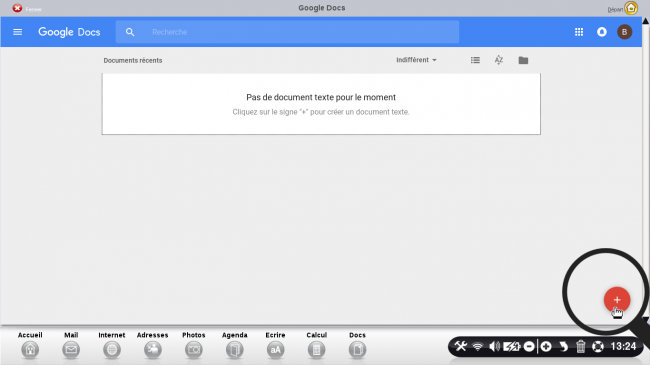650x365 pixels.
Task: Click the Fermer close button at top left
Action: click(x=27, y=8)
